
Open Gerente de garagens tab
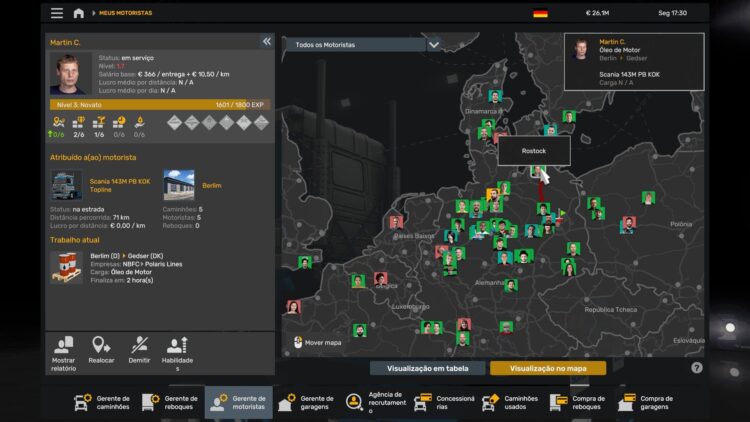coord(306,402)
